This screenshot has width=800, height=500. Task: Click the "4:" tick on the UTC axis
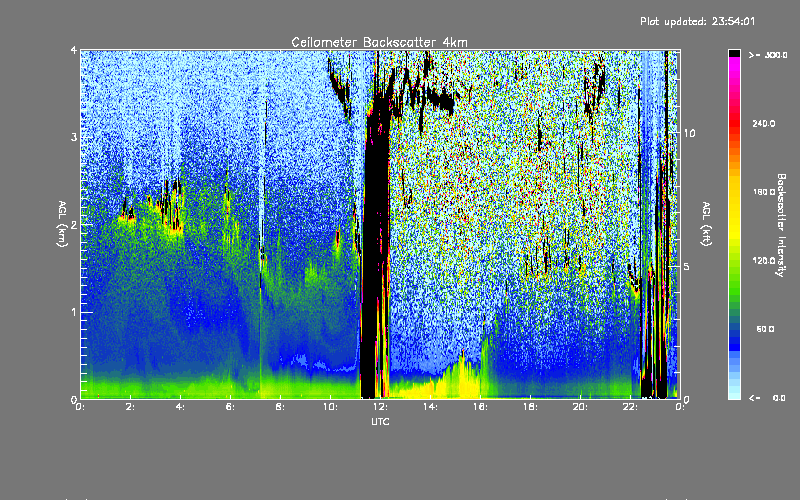pyautogui.click(x=181, y=407)
